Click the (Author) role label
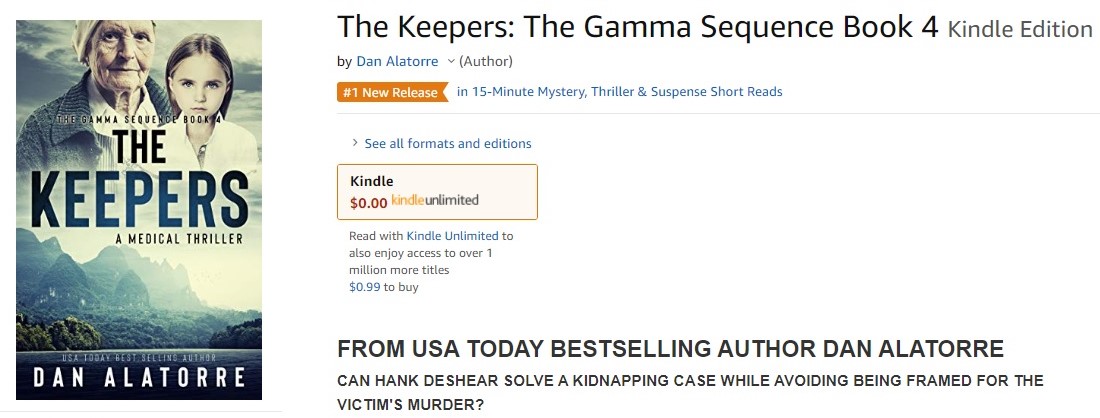The height and width of the screenshot is (418, 1100). click(x=486, y=62)
